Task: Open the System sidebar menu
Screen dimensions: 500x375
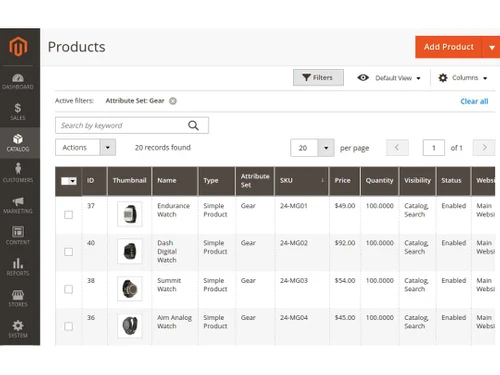Action: click(18, 329)
